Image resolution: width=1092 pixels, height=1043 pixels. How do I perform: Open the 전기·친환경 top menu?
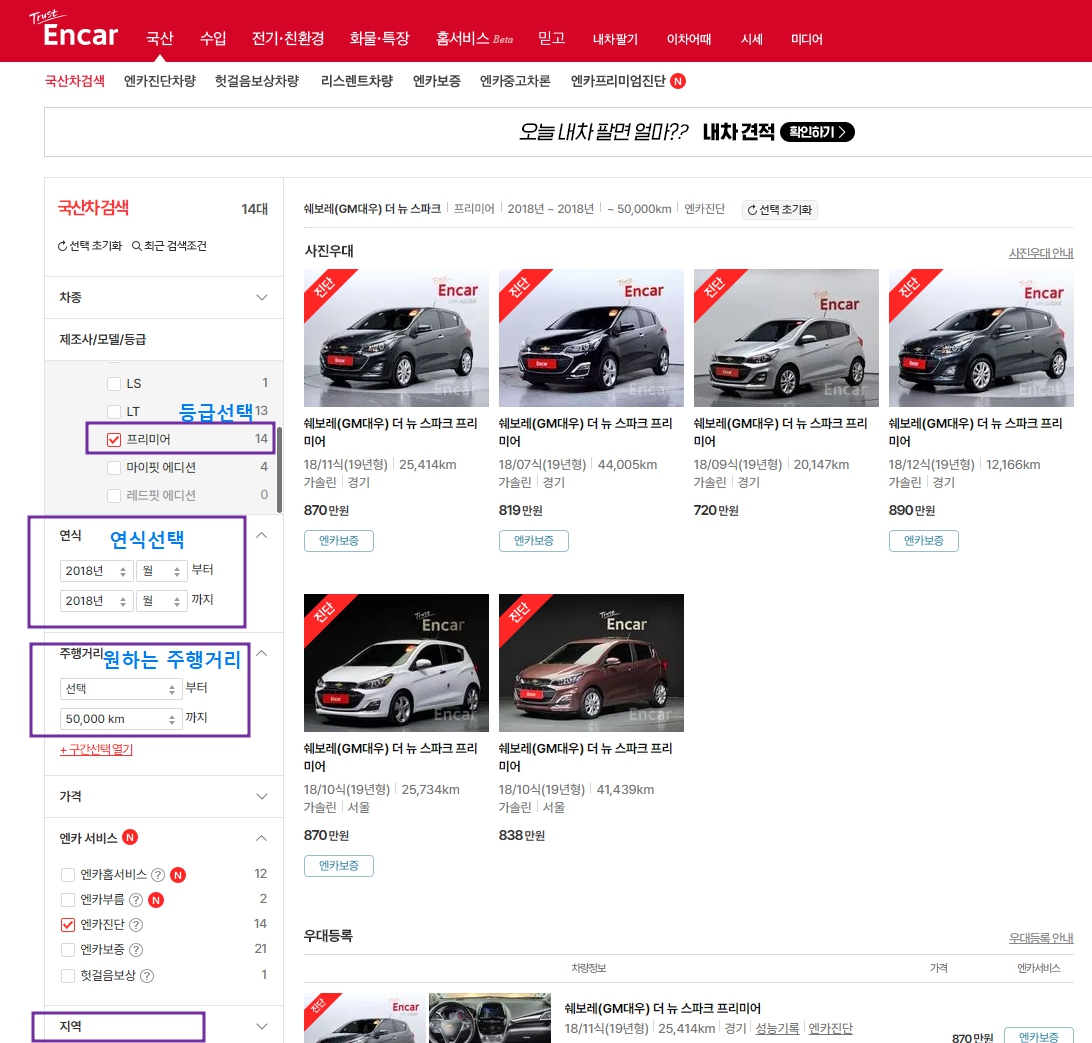coord(288,38)
